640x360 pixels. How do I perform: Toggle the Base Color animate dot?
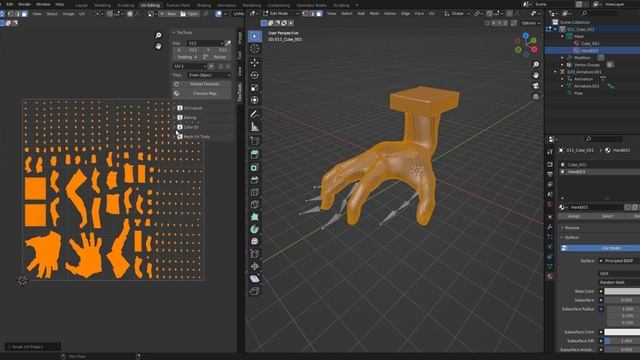coord(601,291)
